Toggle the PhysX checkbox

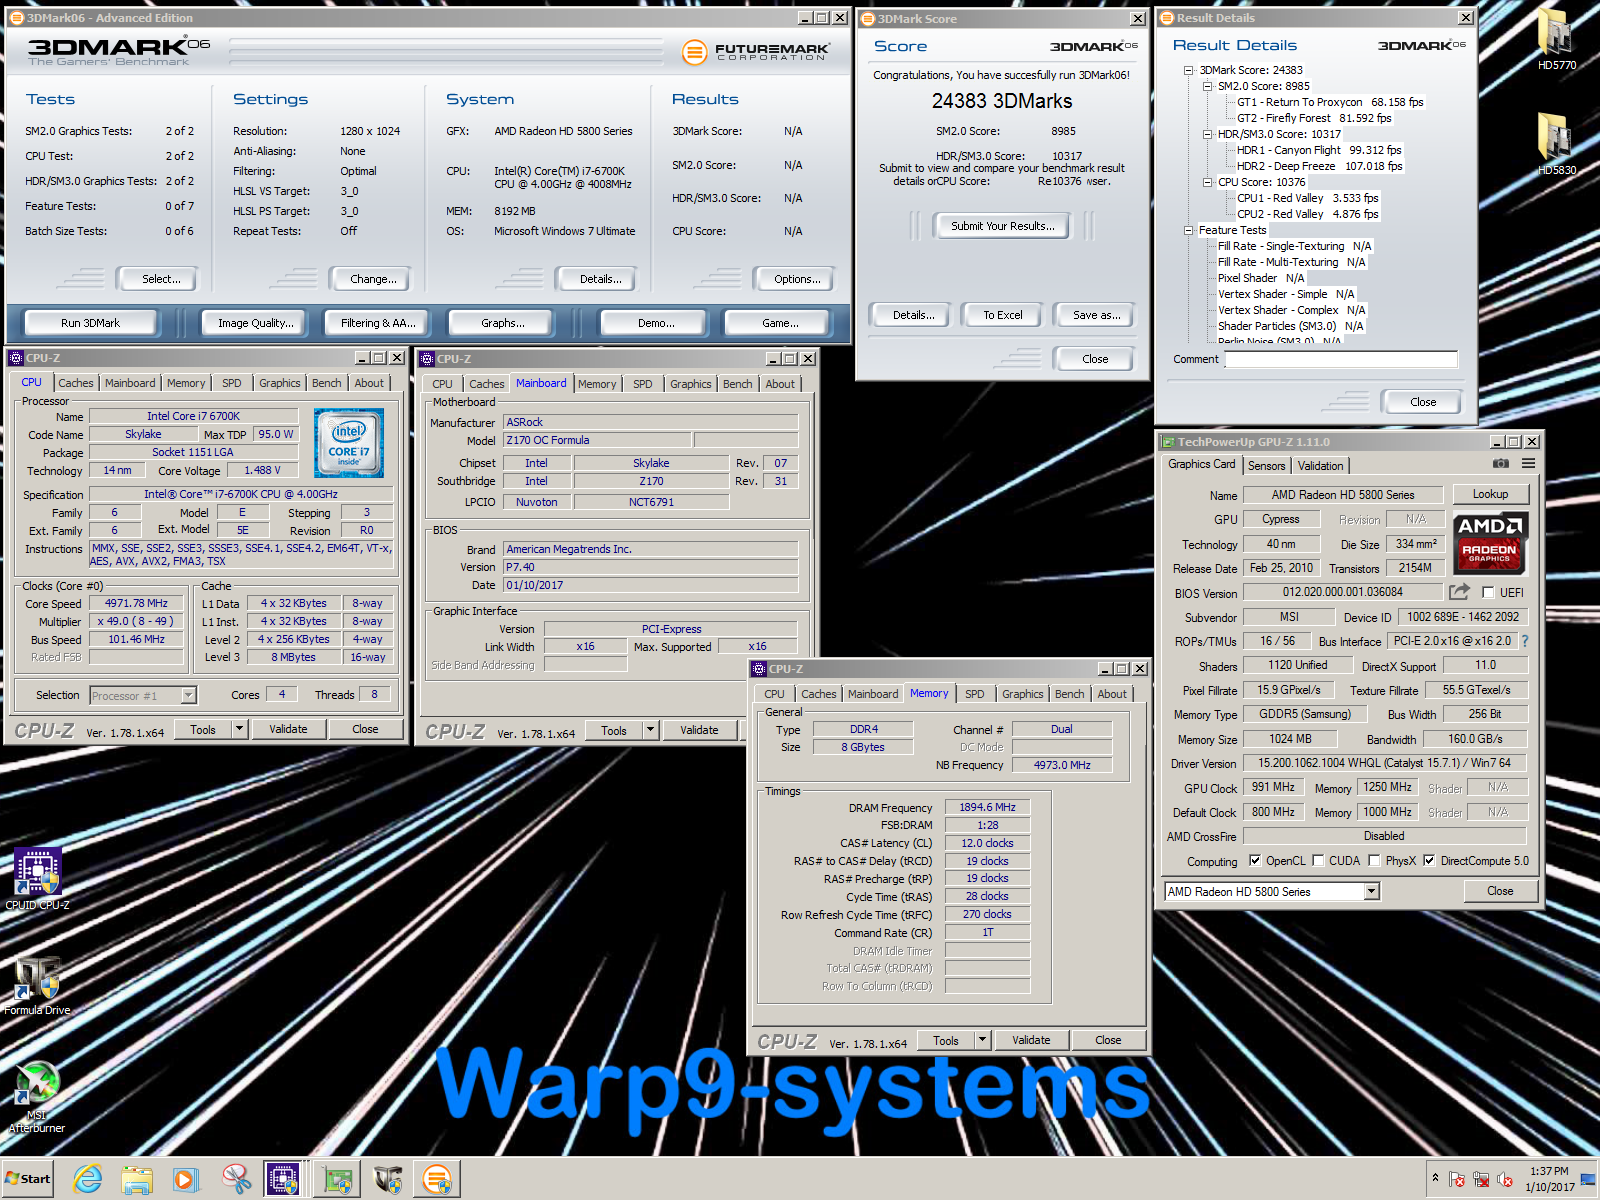[1374, 860]
